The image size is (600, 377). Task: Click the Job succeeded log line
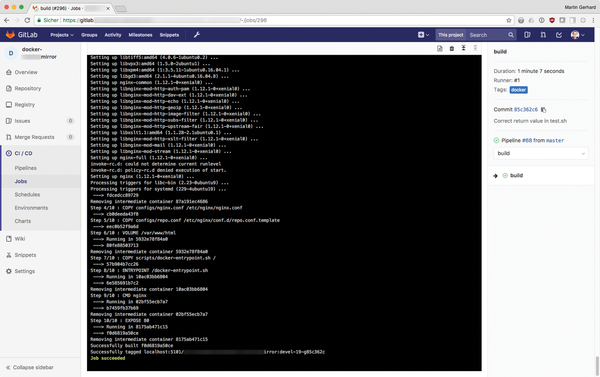tap(108, 358)
